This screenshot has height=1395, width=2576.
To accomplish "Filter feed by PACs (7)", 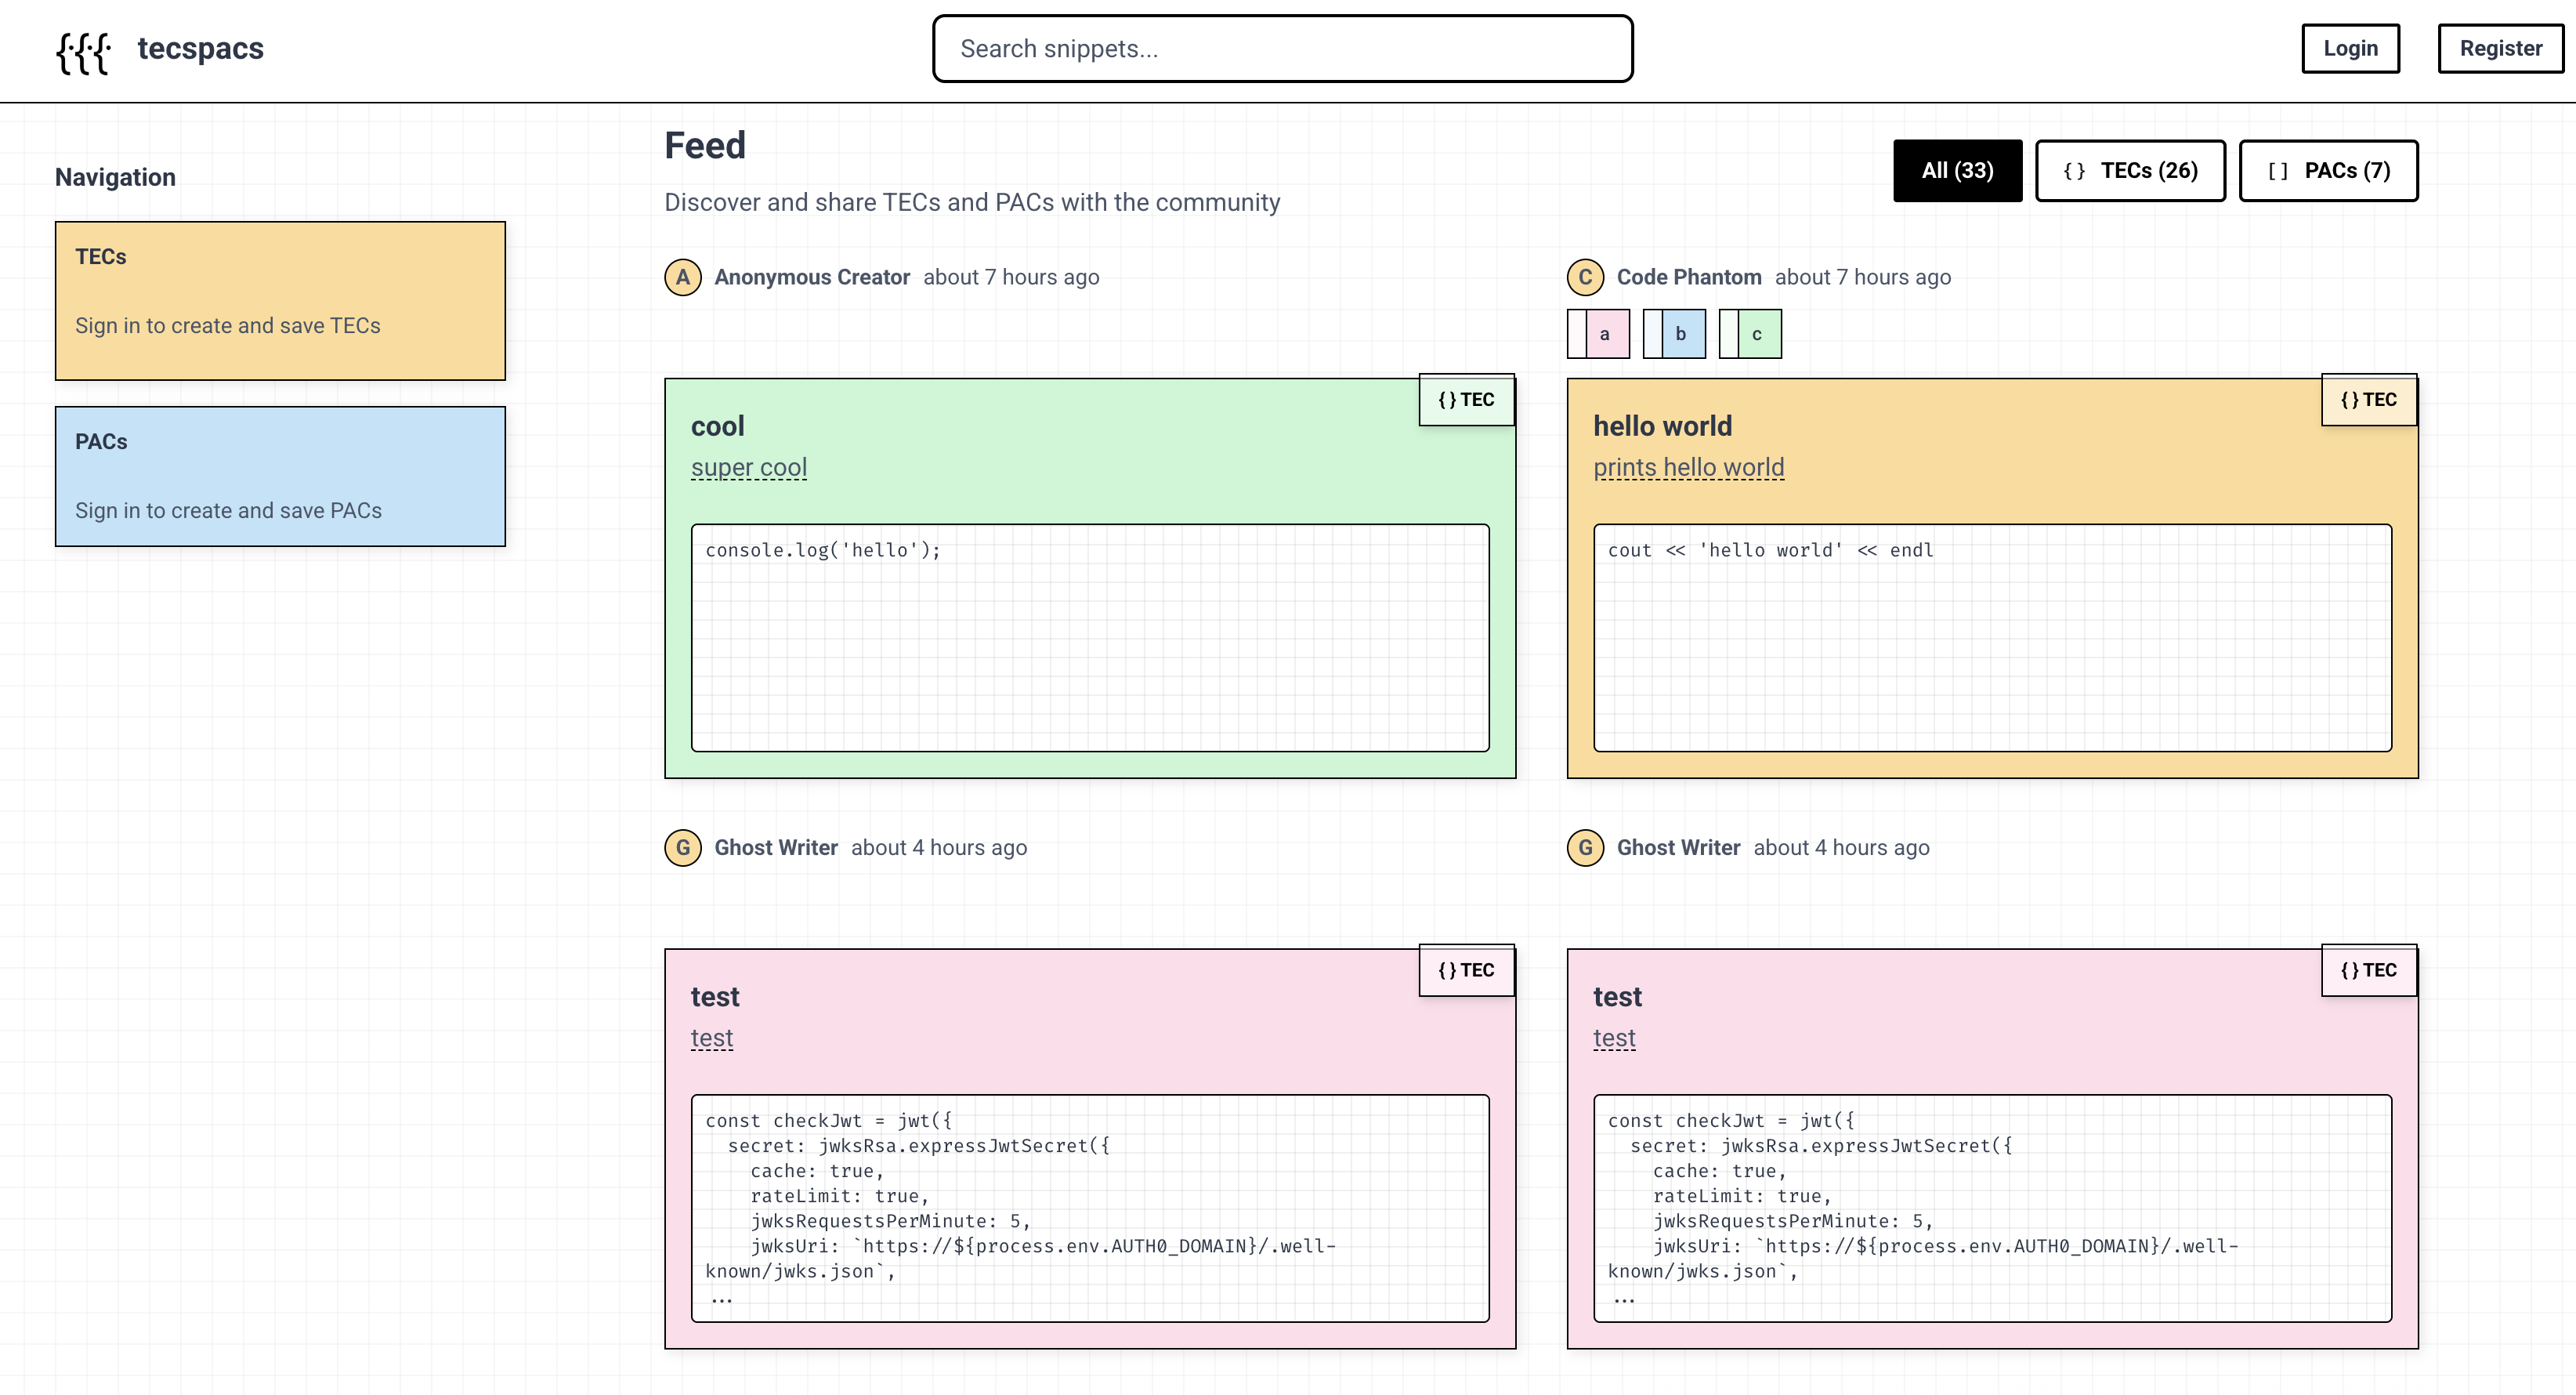I will click(2328, 171).
